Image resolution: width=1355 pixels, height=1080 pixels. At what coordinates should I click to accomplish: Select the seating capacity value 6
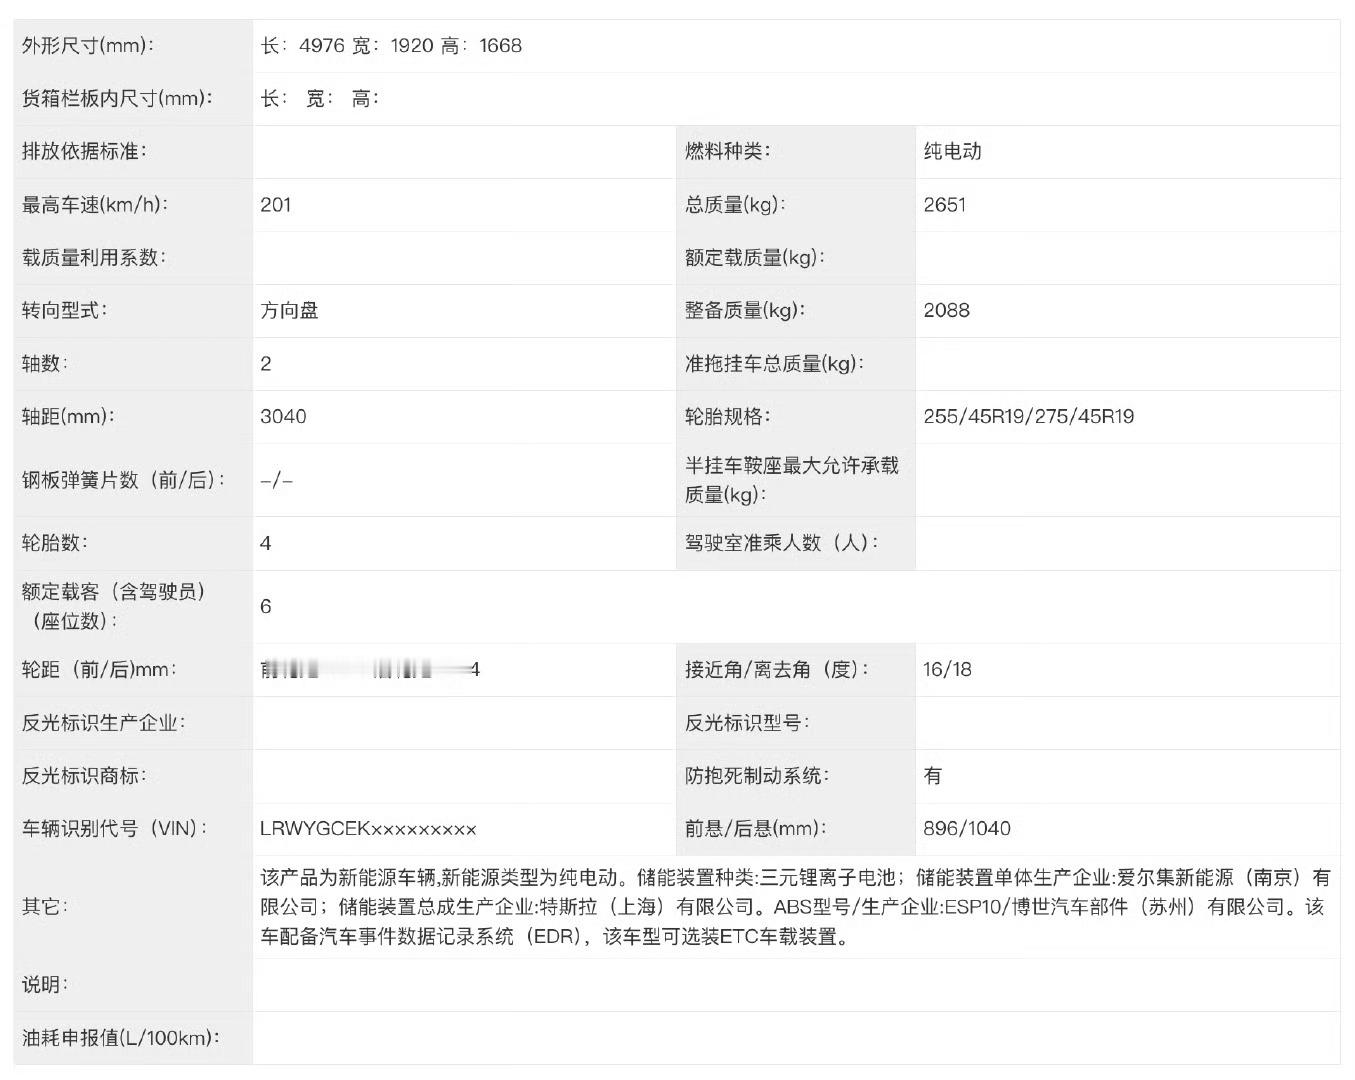pos(266,607)
